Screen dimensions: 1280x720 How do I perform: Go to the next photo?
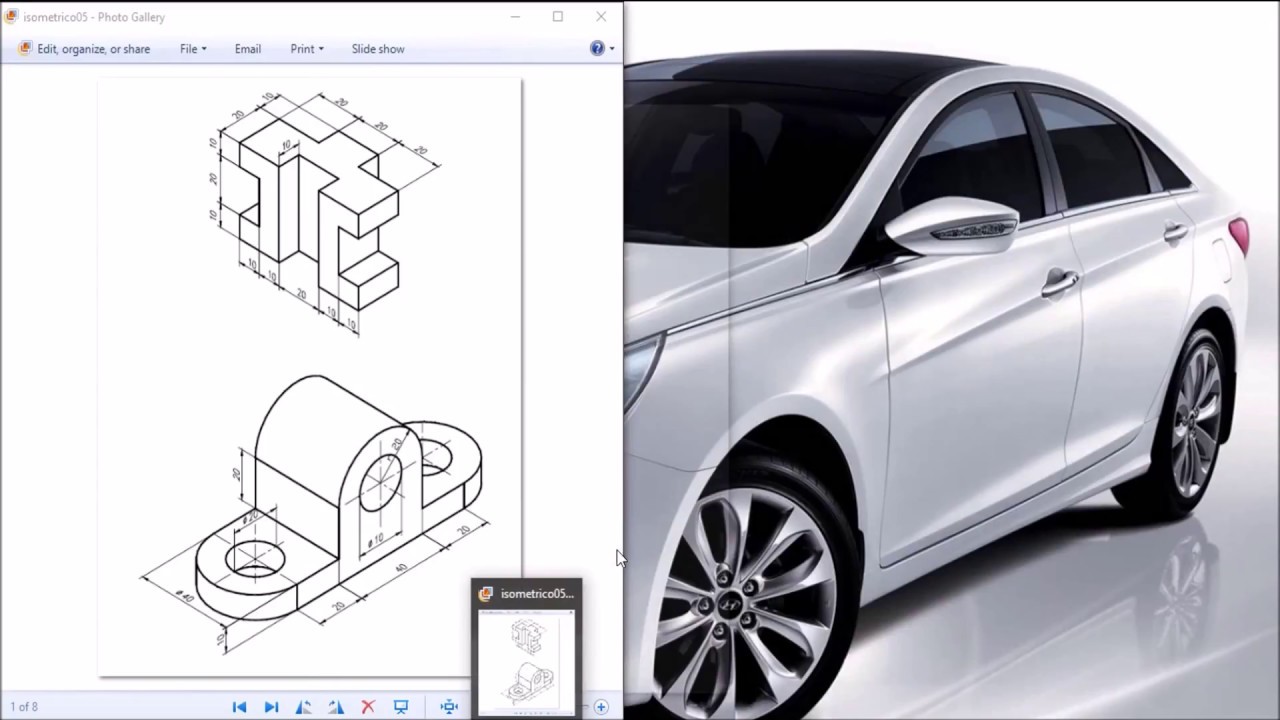click(x=271, y=707)
